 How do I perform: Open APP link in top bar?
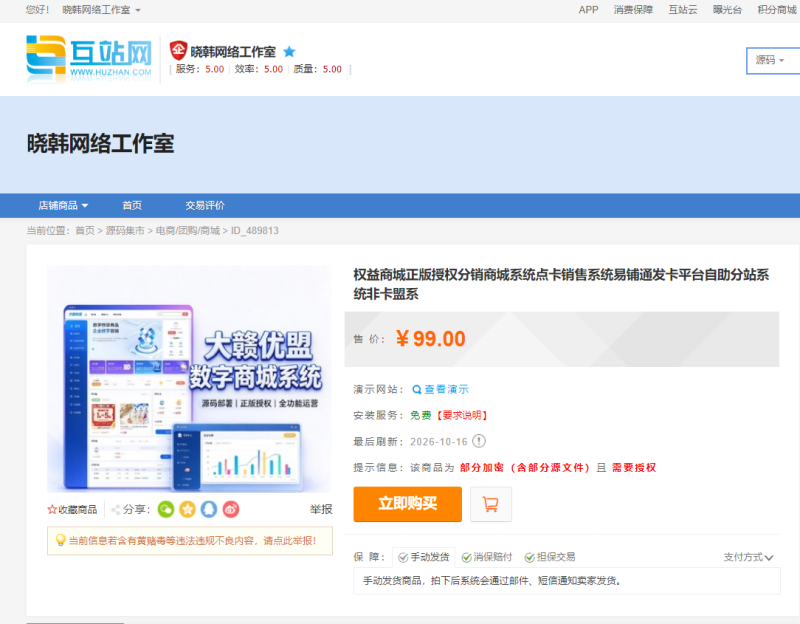(588, 10)
